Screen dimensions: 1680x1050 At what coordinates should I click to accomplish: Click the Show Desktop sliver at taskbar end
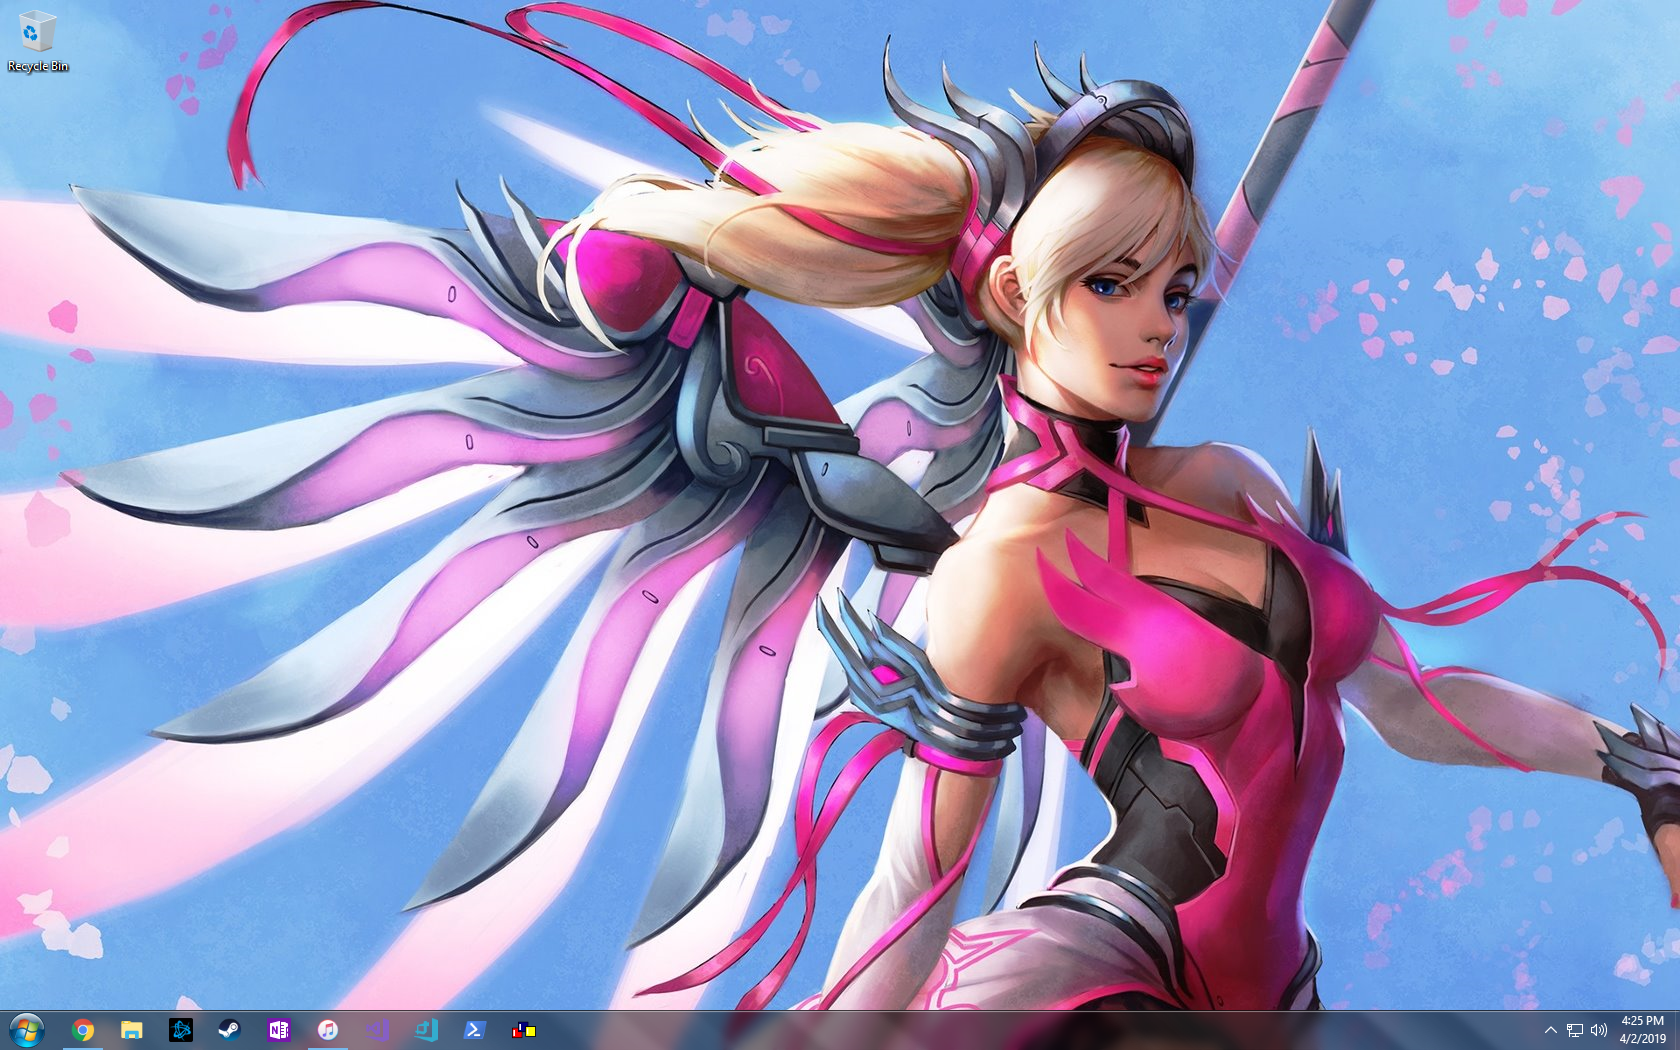click(x=1677, y=1030)
